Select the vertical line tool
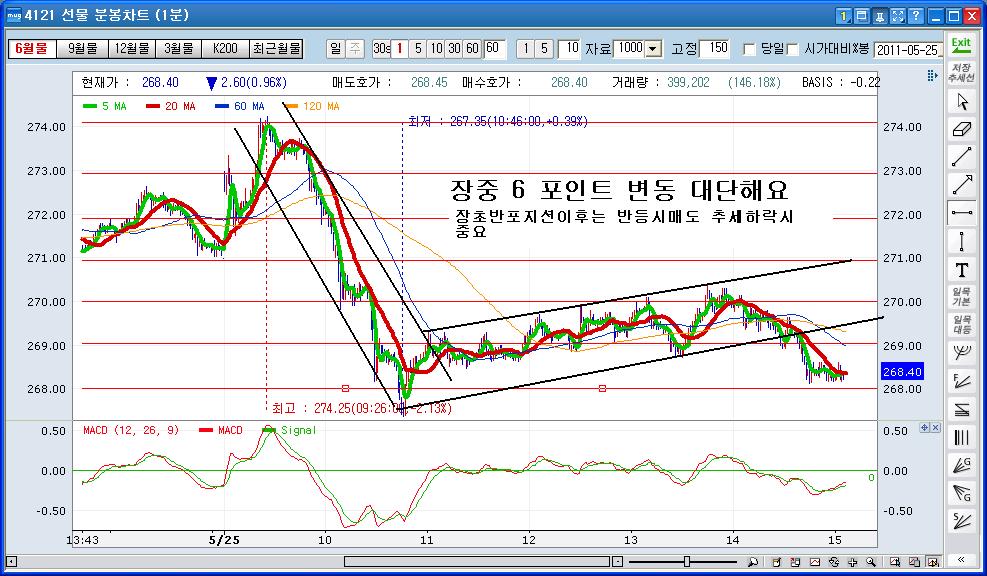 coord(962,241)
